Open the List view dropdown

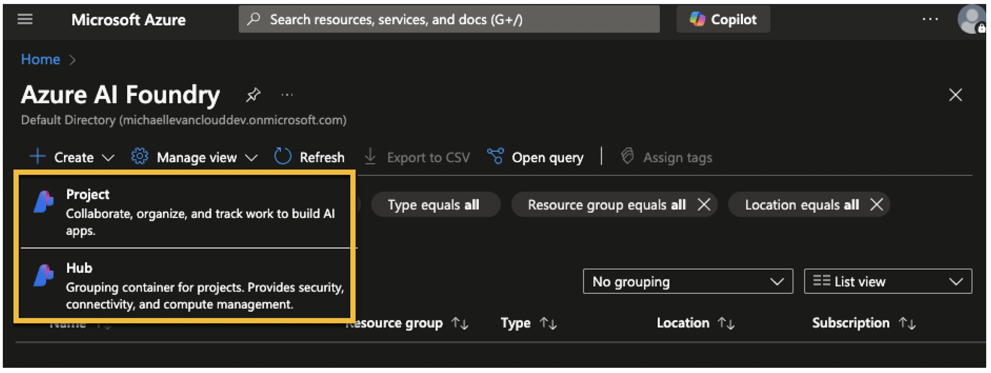click(x=888, y=281)
